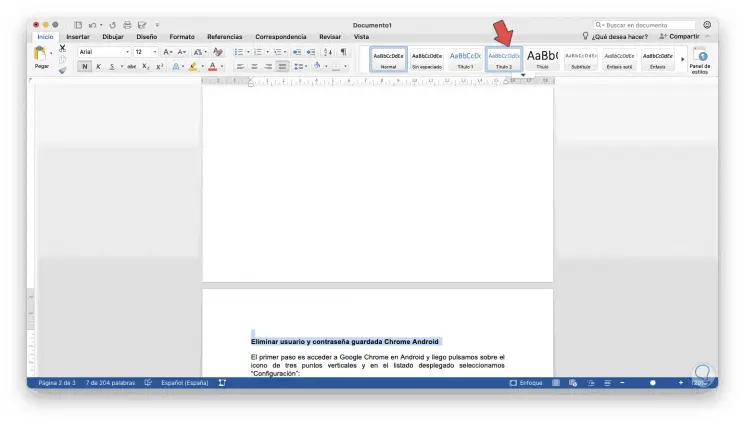
Task: Toggle bold N formatting
Action: tap(85, 67)
